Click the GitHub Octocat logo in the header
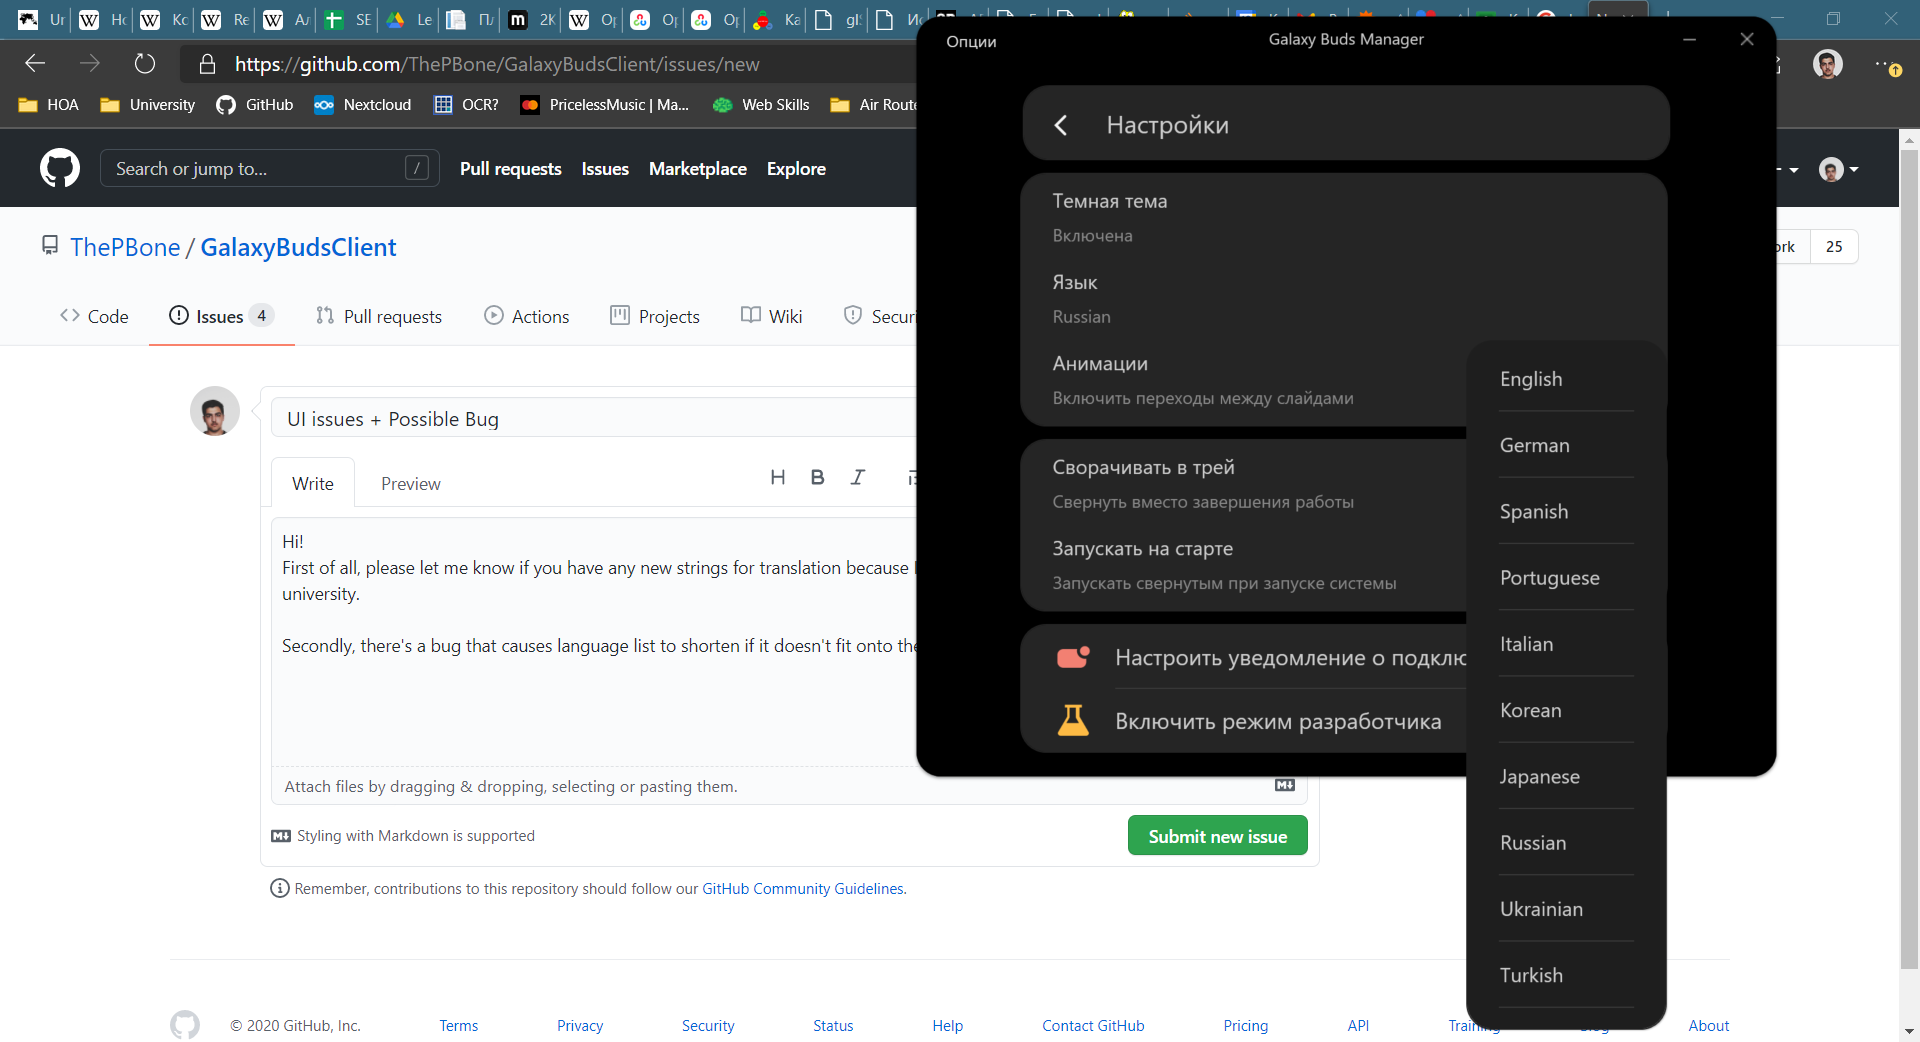 coord(60,168)
